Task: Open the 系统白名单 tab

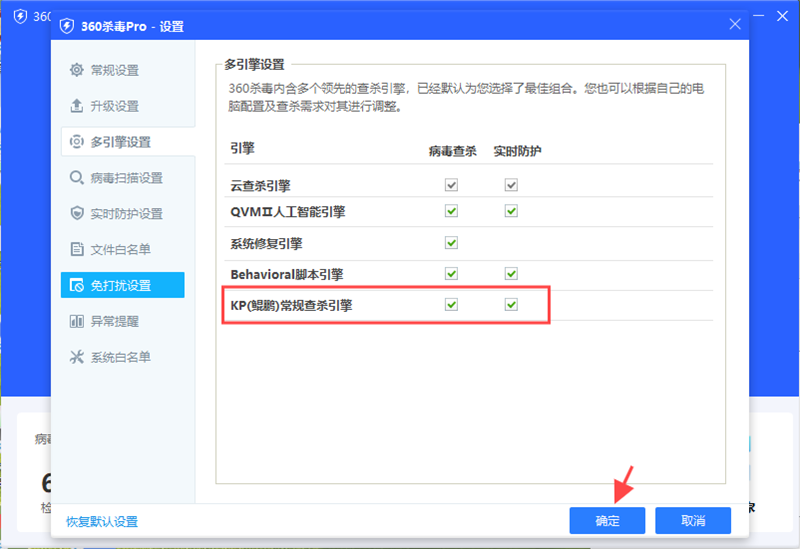Action: [122, 357]
